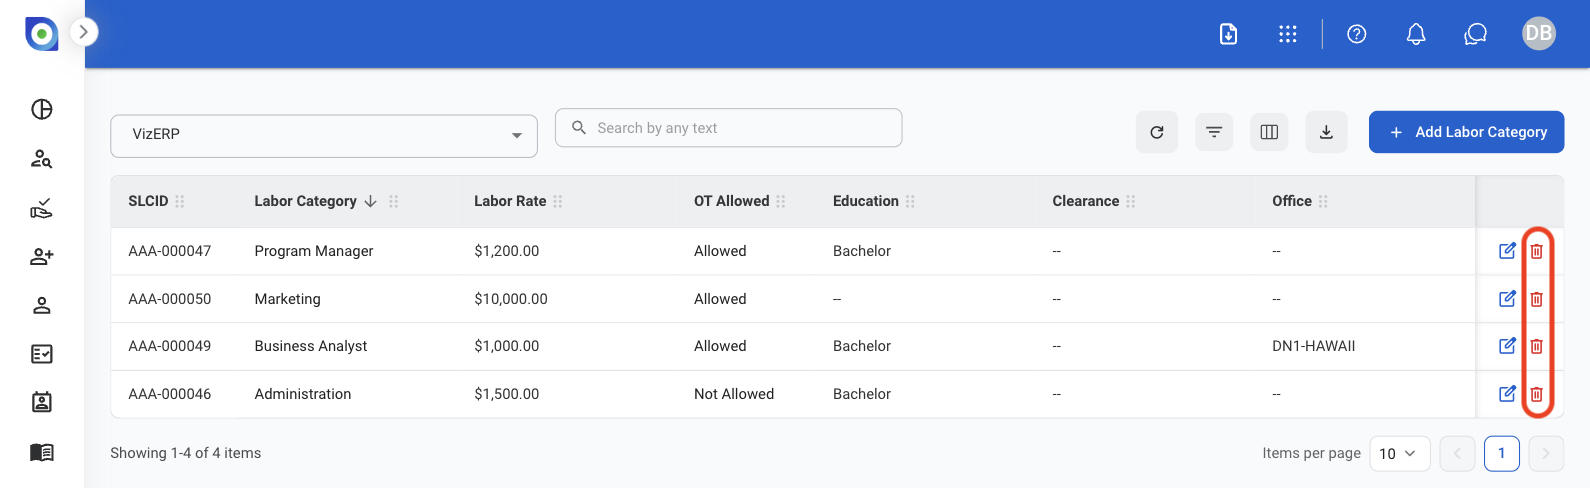Screen dimensions: 1590x488
Task: Go to page 1 button
Action: click(x=1502, y=453)
